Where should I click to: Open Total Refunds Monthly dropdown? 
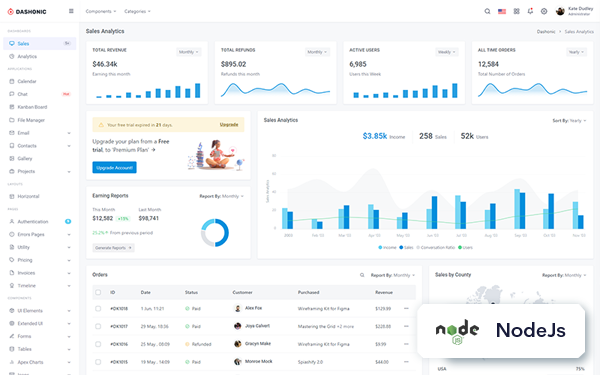tap(317, 52)
